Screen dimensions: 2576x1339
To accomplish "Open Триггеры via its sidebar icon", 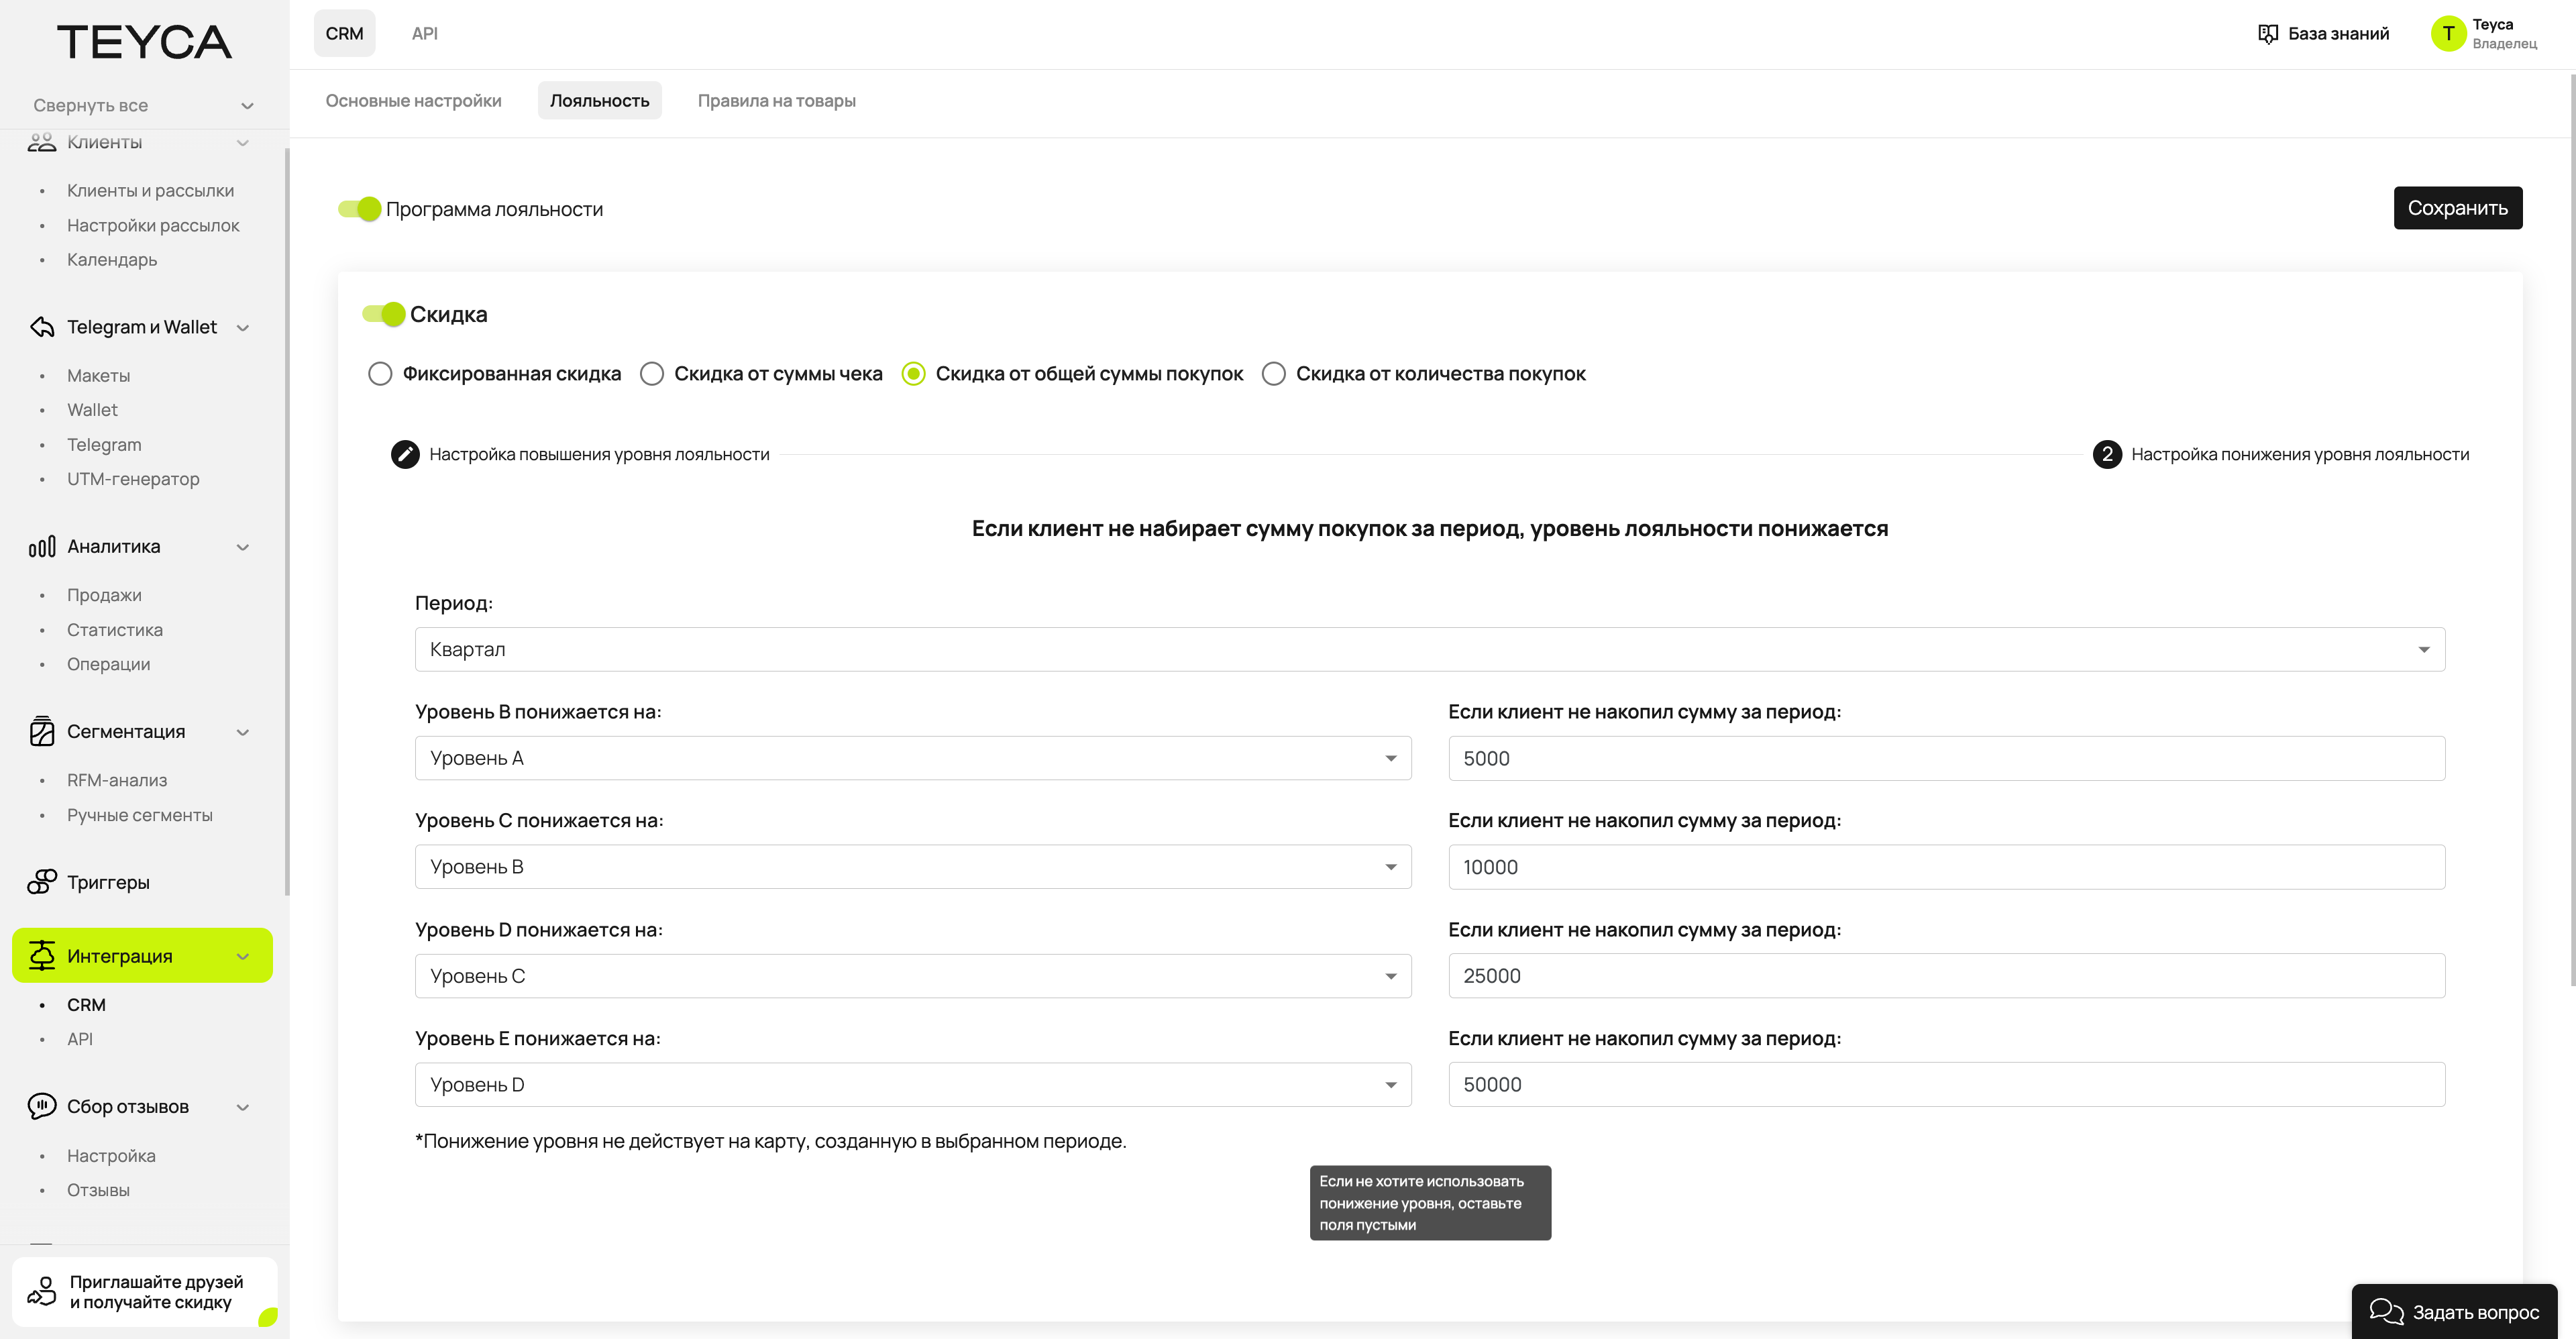I will (x=42, y=882).
